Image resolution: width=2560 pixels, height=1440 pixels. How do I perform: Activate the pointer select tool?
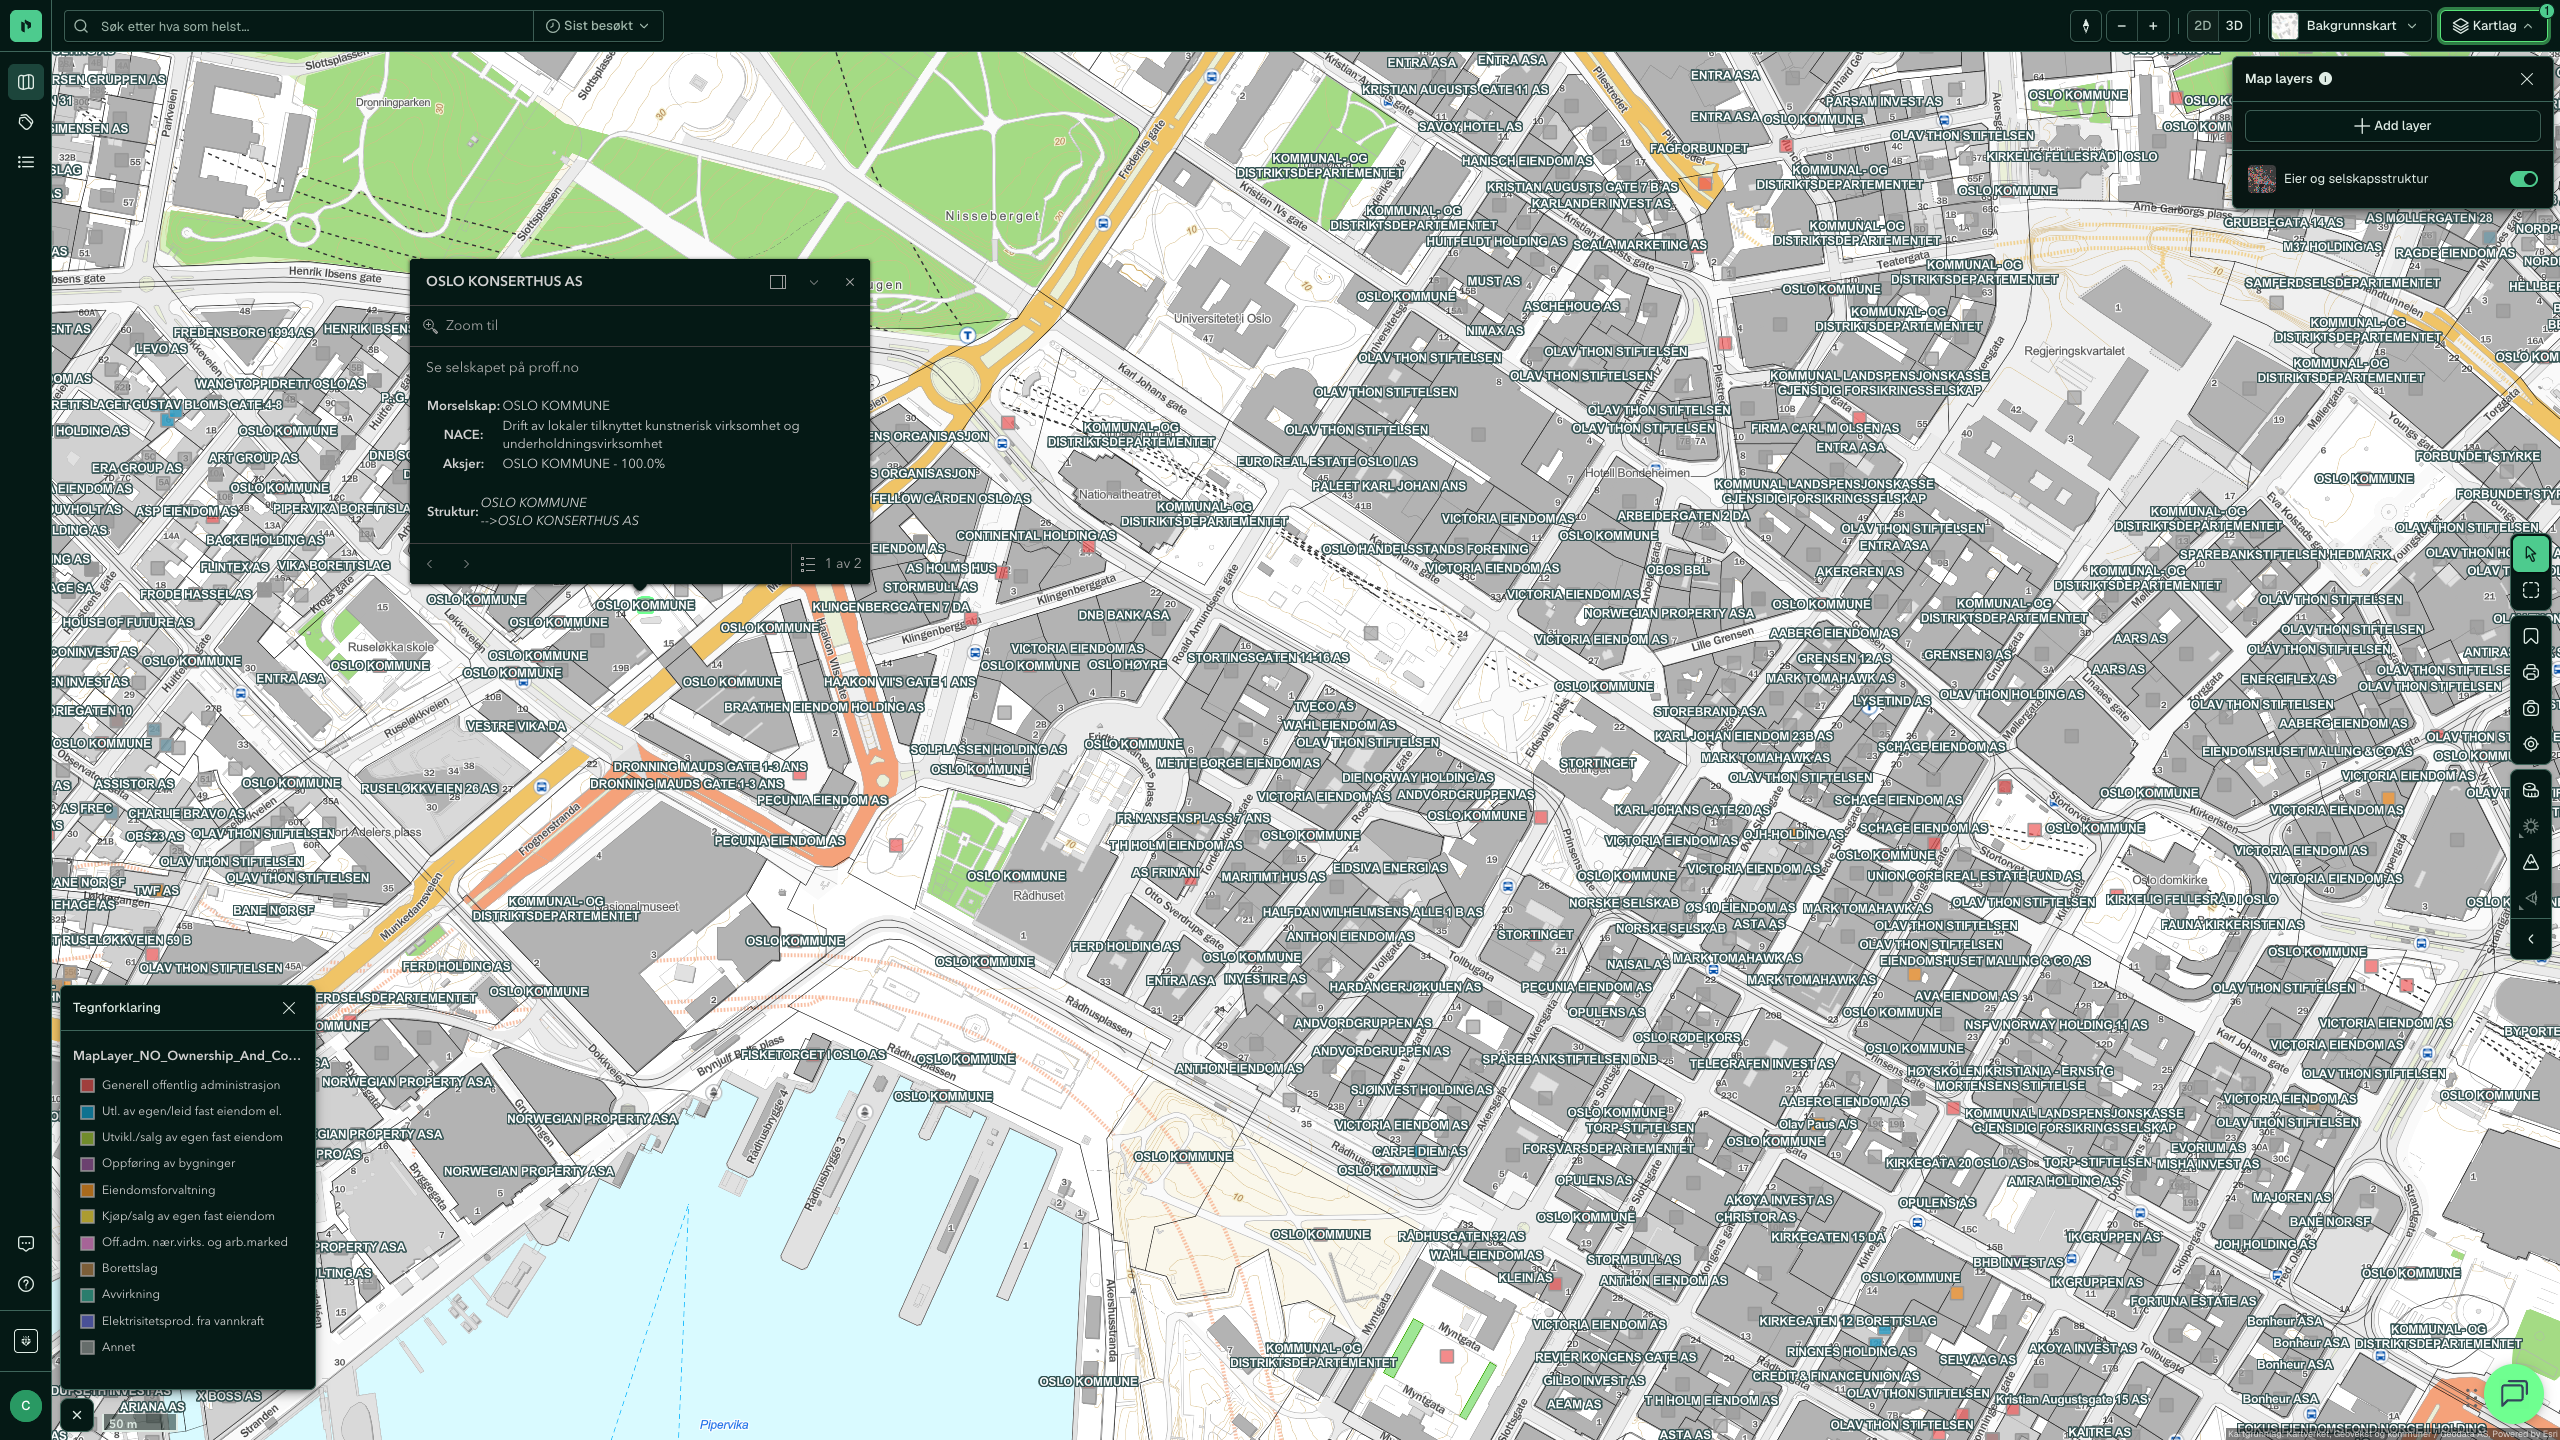coord(2531,554)
